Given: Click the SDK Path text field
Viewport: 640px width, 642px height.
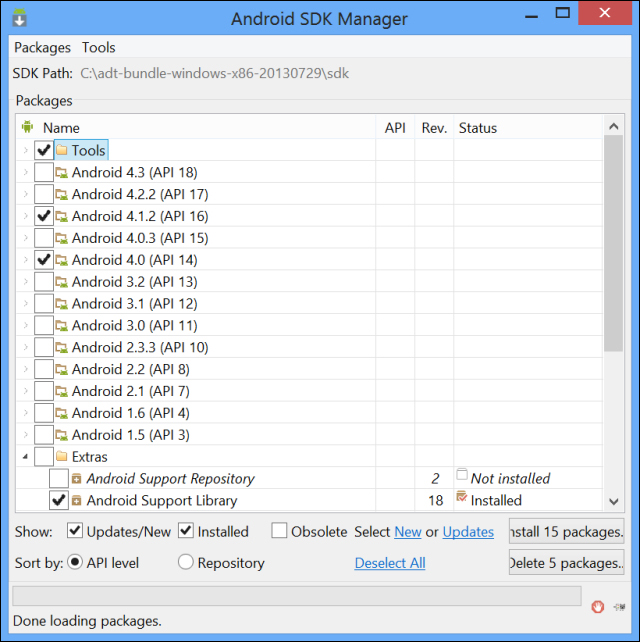Looking at the screenshot, I should [x=215, y=74].
